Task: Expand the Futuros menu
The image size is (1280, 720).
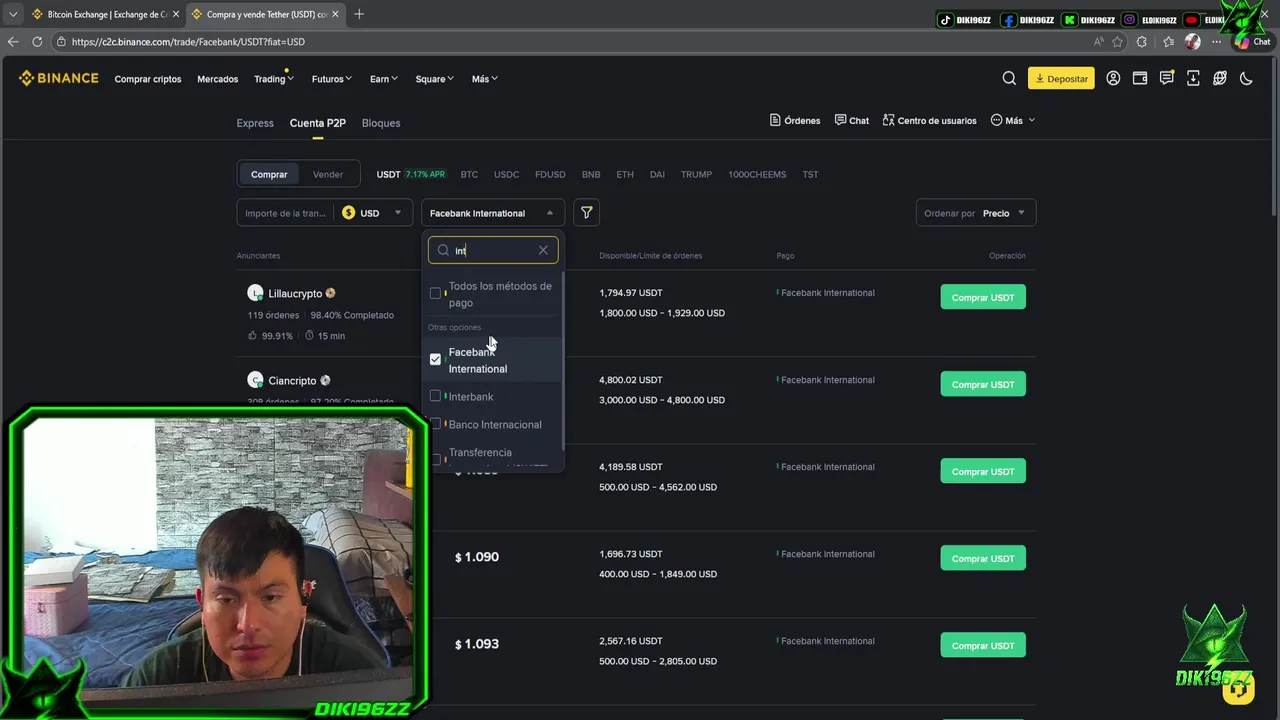Action: (331, 79)
